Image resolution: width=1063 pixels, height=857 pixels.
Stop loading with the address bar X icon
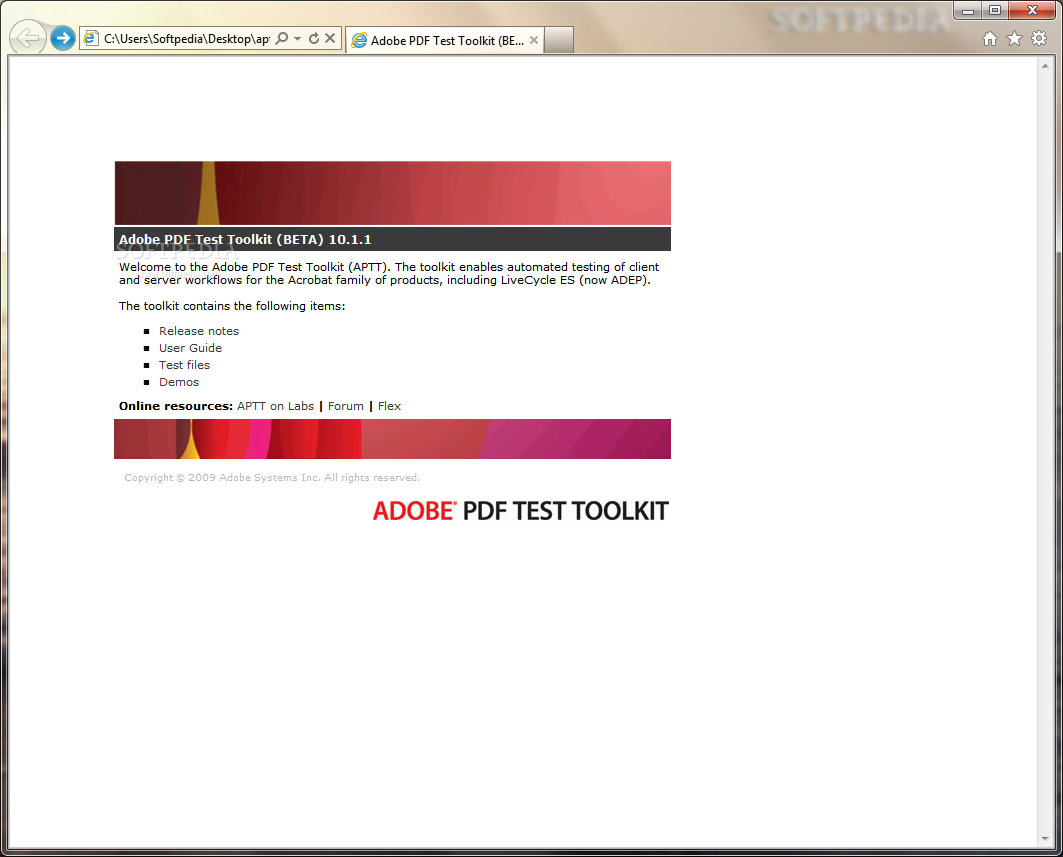pos(330,38)
